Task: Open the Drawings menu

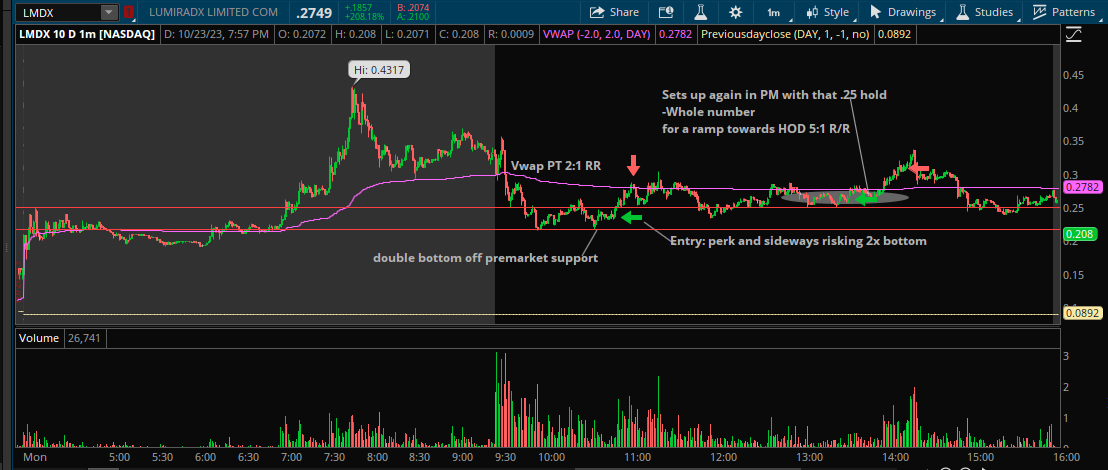Action: click(904, 12)
